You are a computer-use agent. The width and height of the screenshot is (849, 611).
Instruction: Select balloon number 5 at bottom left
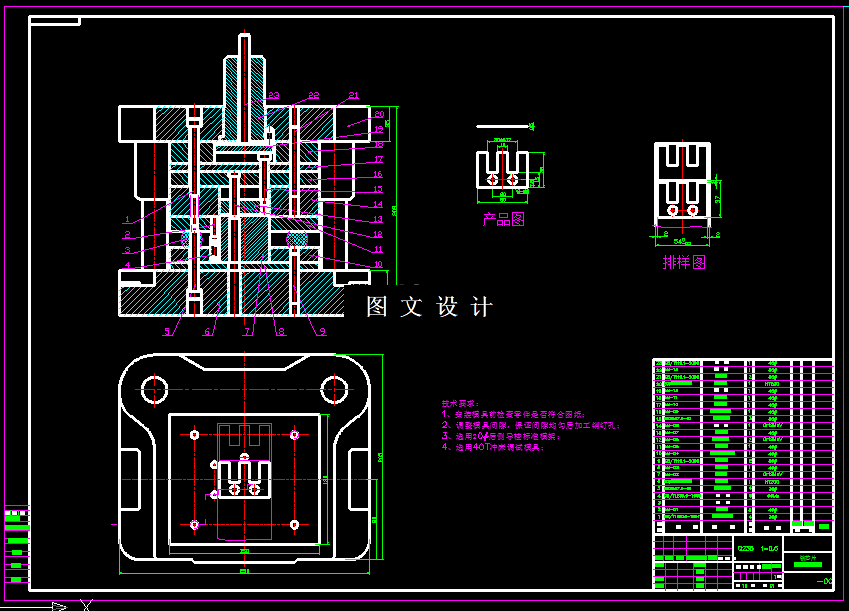pos(166,330)
